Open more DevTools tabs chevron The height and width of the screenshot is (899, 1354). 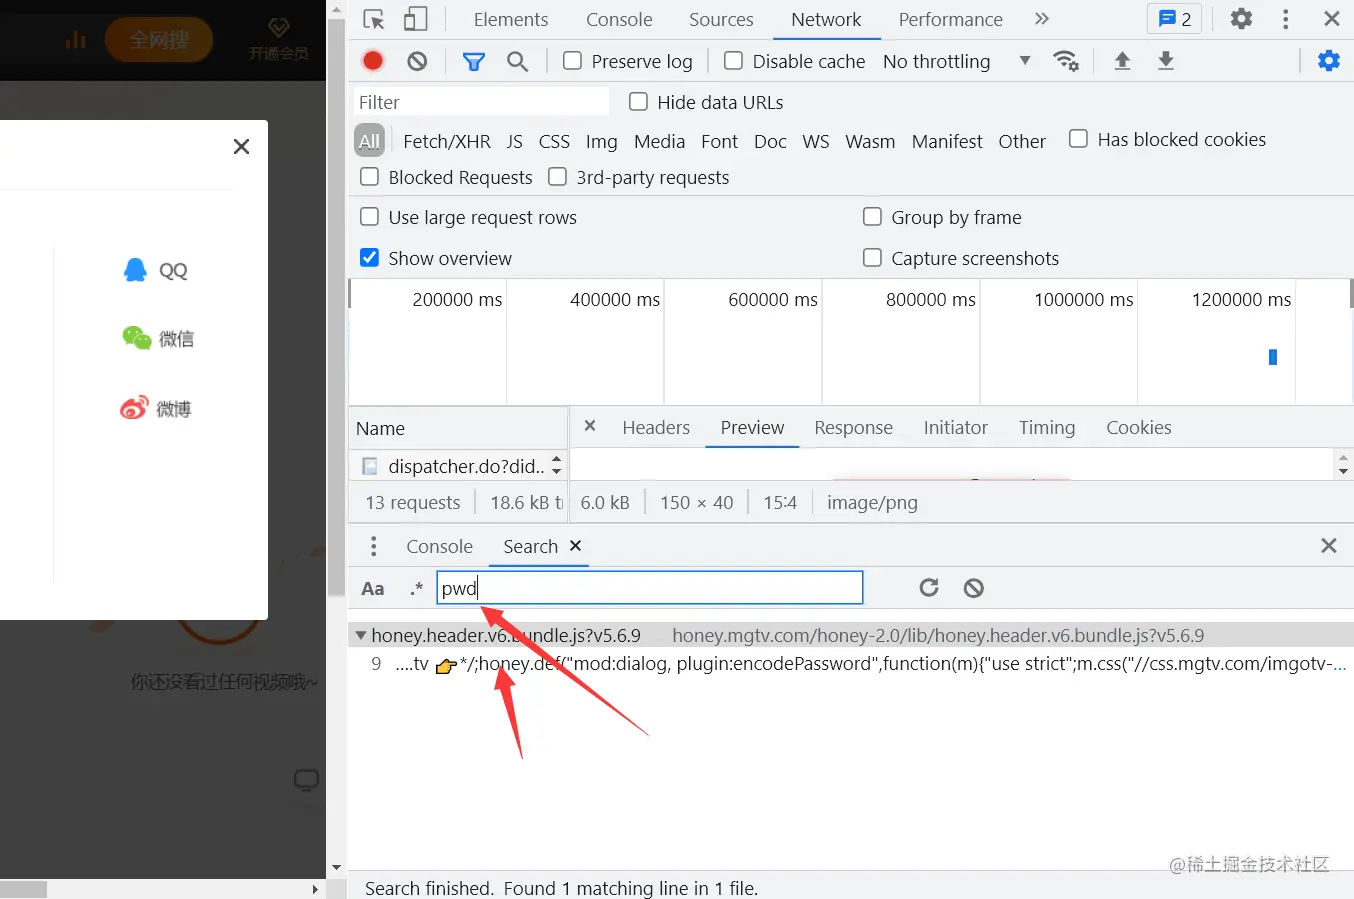coord(1042,19)
